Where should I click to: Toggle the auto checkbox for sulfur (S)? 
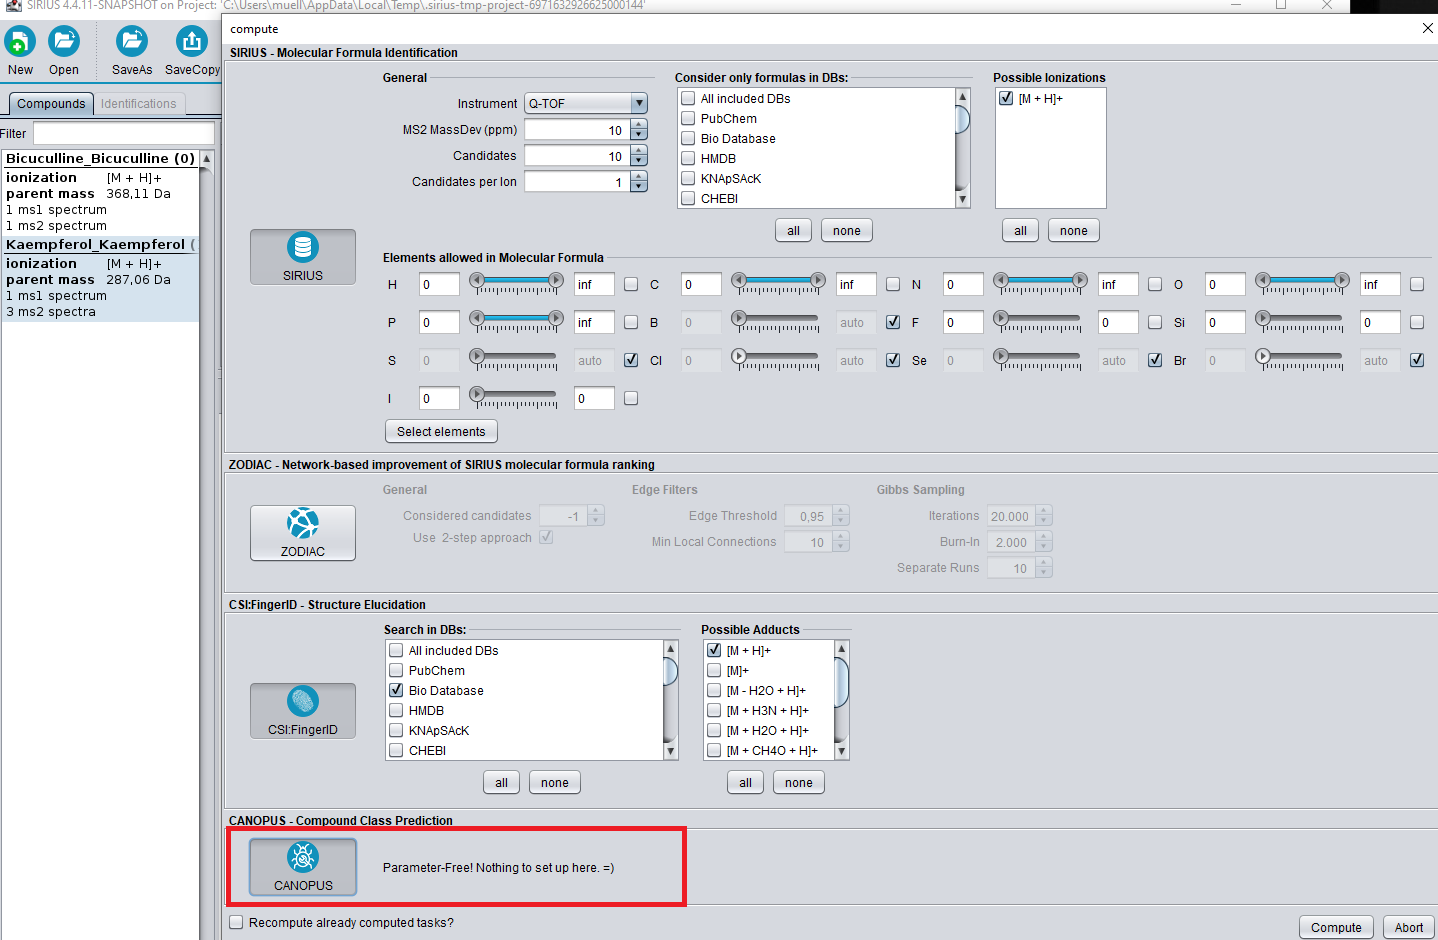pos(631,360)
